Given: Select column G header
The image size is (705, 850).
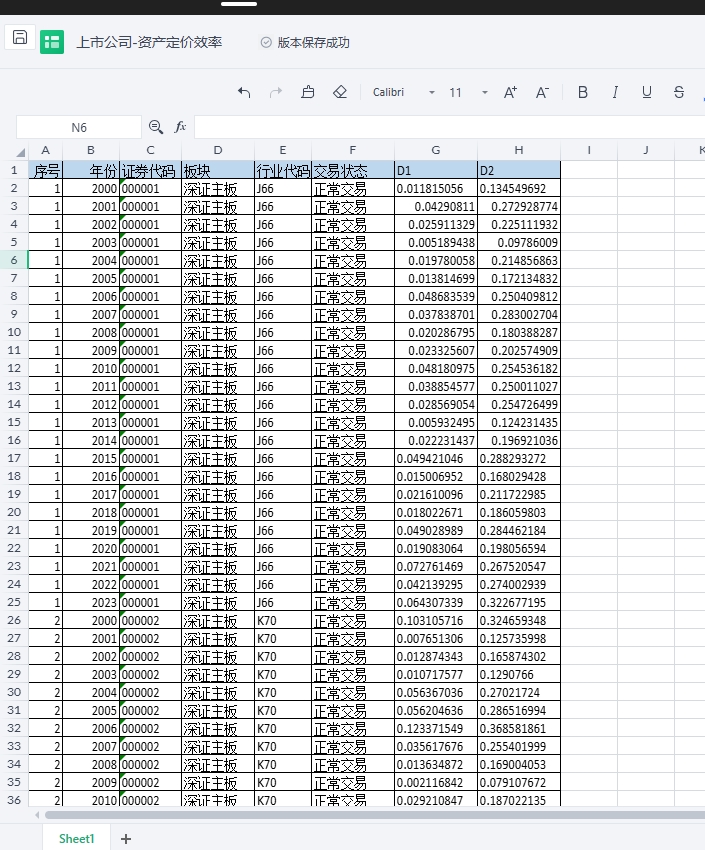Looking at the screenshot, I should [x=436, y=150].
